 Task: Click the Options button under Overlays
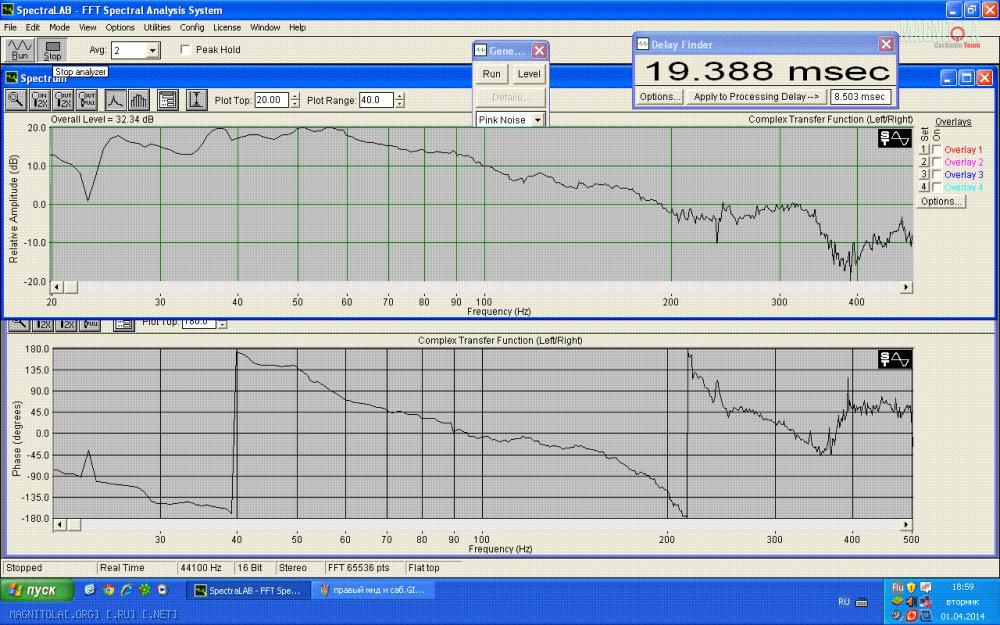tap(940, 201)
